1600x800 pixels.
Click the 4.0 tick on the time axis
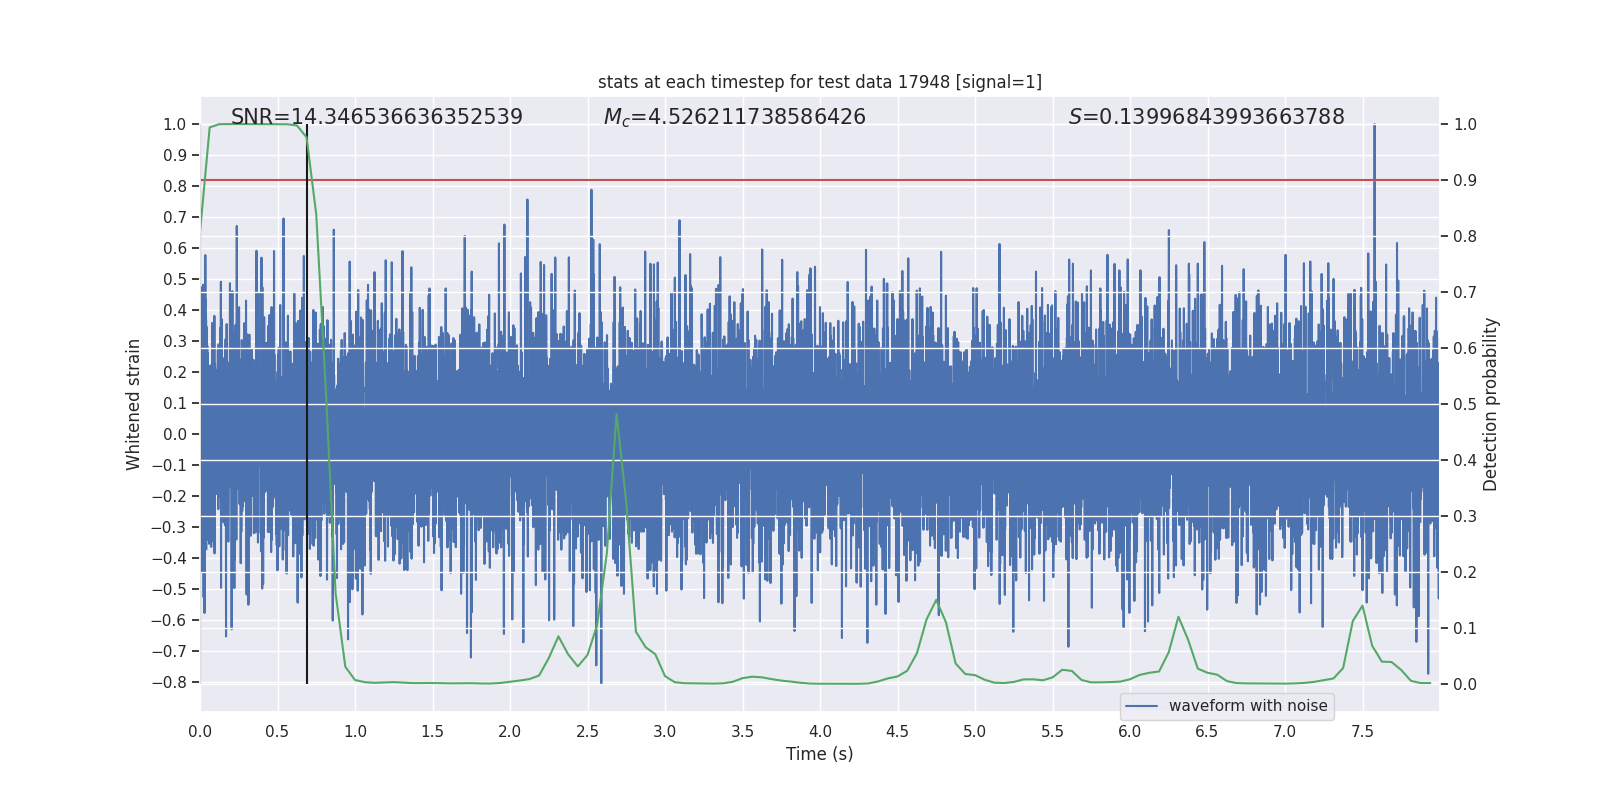click(820, 731)
